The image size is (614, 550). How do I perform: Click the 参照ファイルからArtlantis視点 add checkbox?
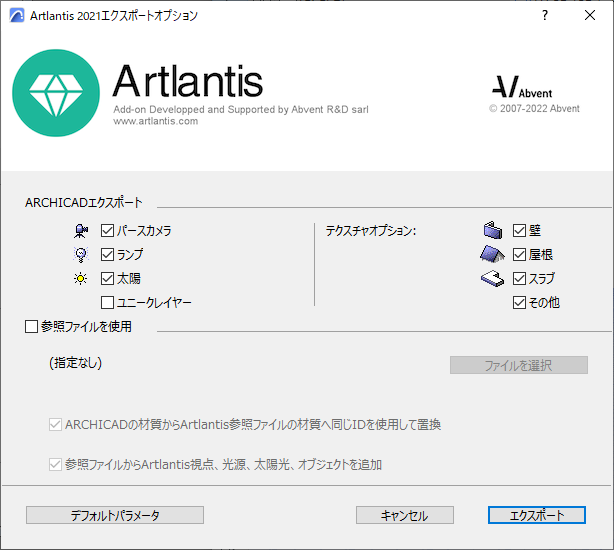[55, 465]
